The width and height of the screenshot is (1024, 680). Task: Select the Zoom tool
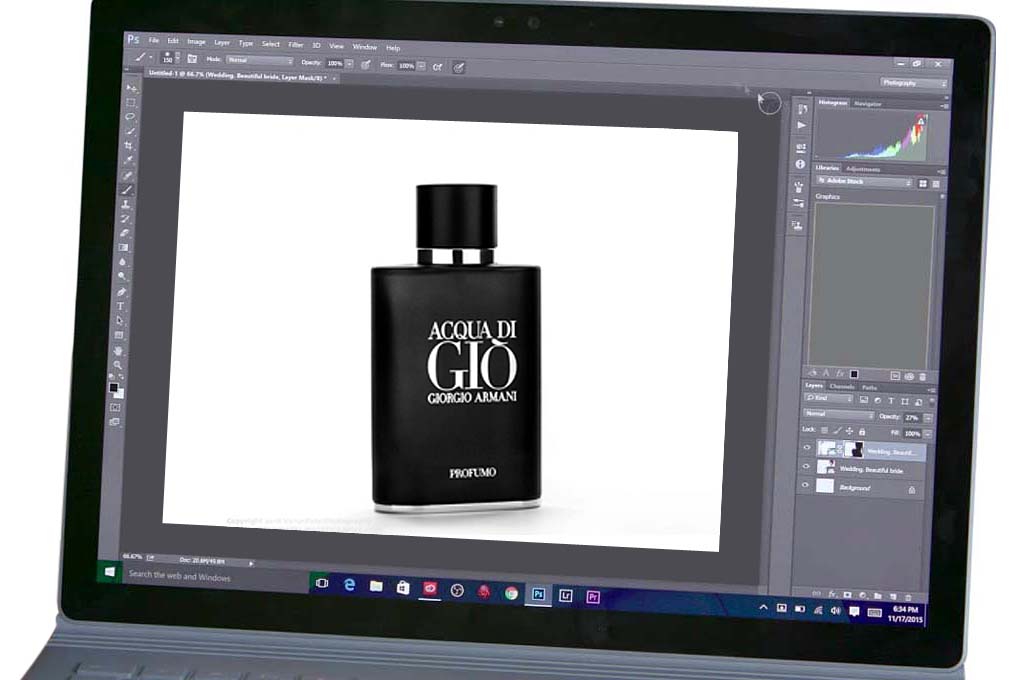[118, 364]
